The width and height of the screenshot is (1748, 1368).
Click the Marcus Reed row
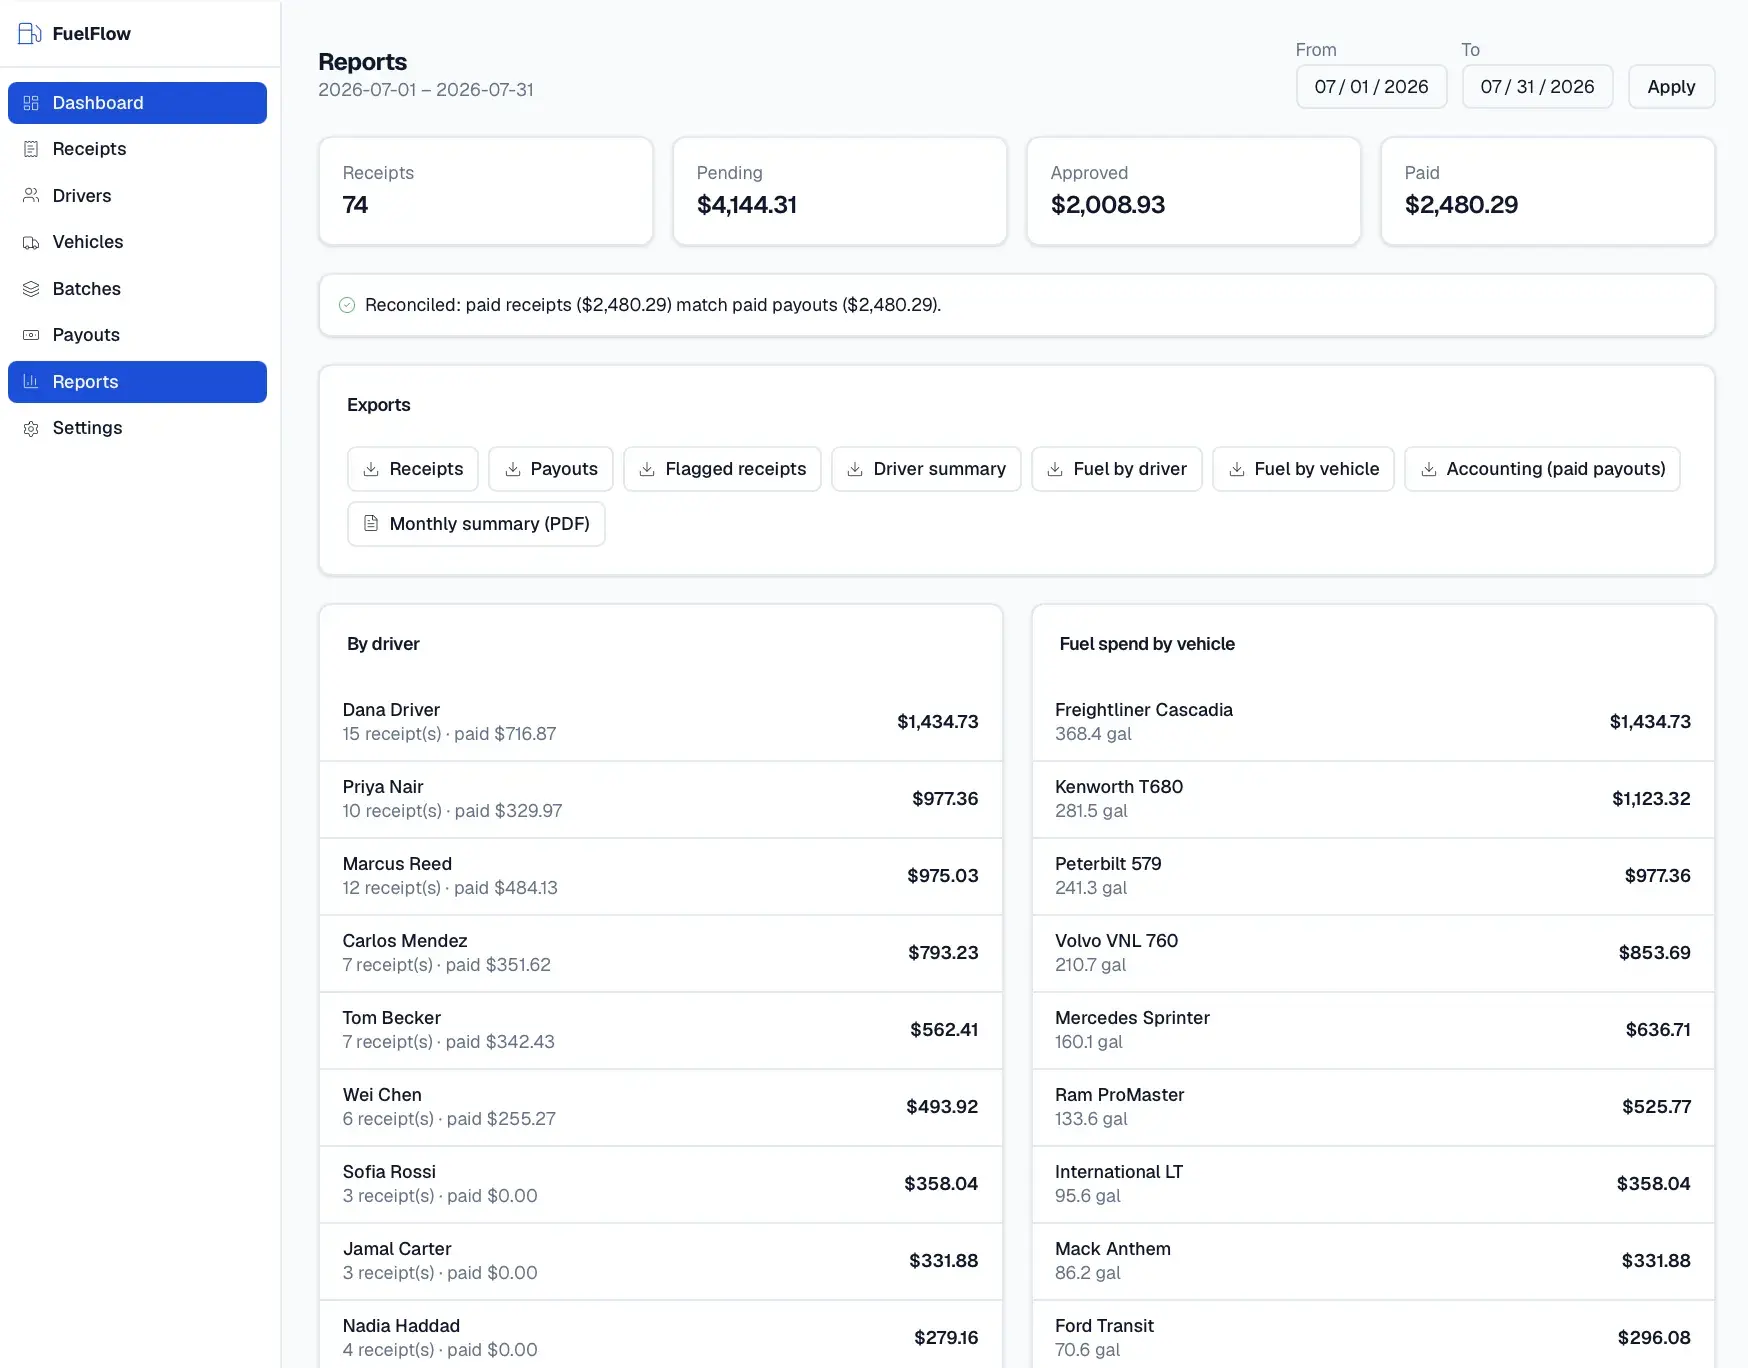(661, 876)
